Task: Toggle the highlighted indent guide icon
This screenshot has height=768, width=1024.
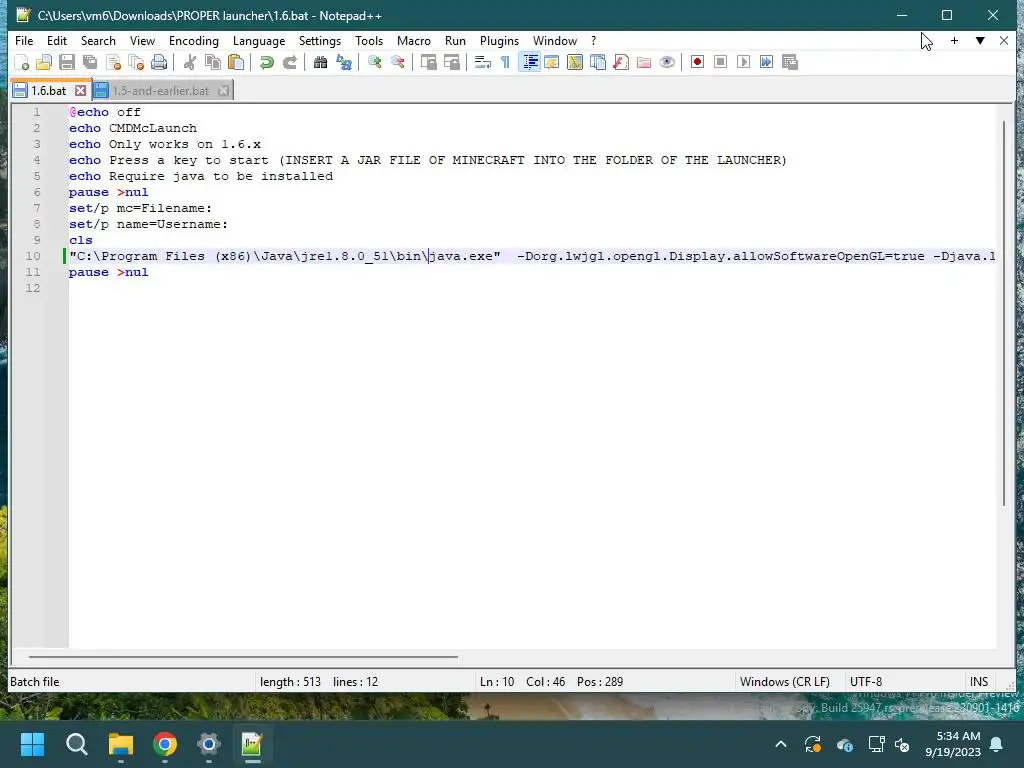Action: (530, 62)
